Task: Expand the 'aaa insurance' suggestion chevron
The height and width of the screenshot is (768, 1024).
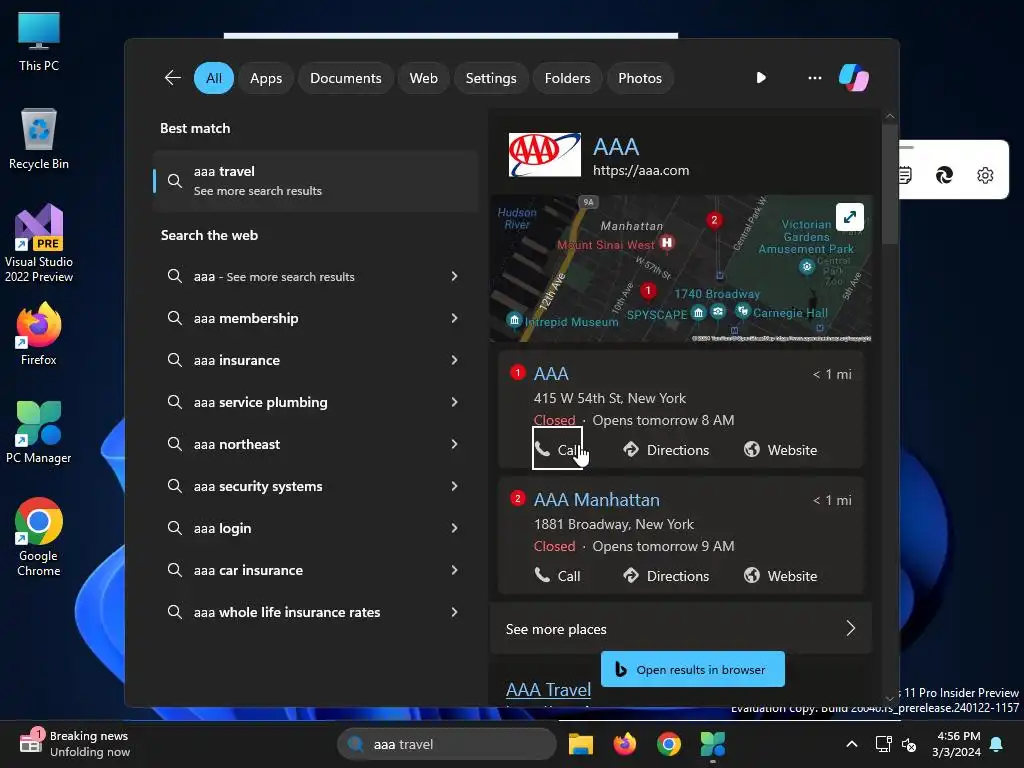Action: [455, 360]
